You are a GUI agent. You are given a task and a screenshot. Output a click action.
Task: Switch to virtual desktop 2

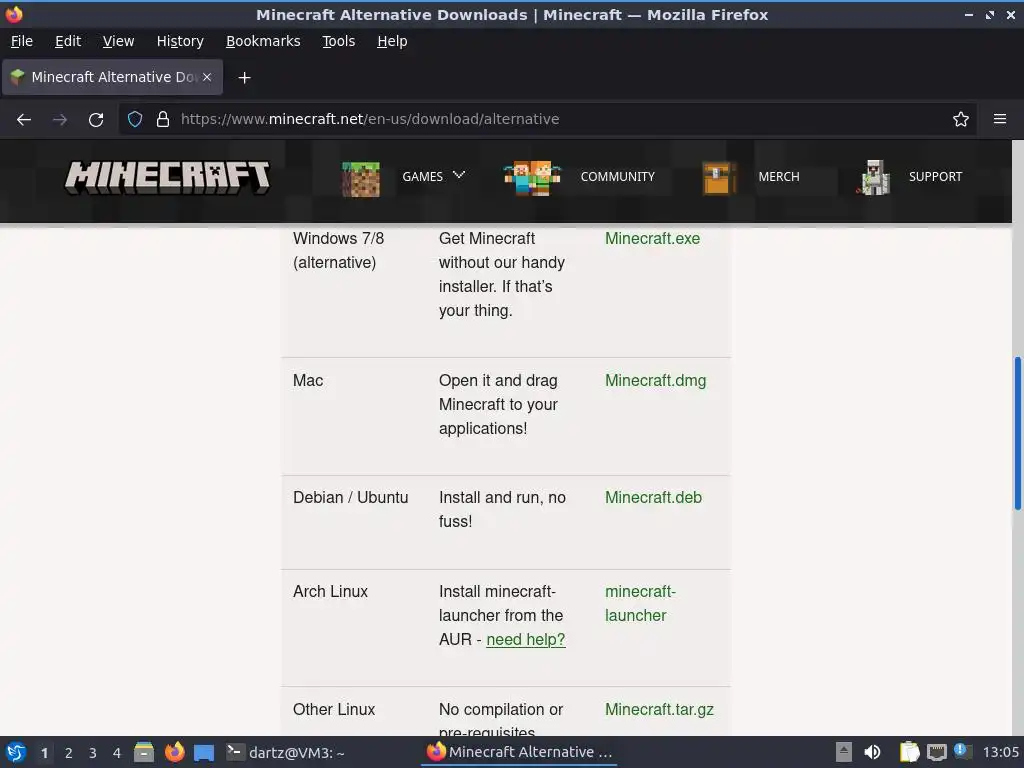[69, 753]
